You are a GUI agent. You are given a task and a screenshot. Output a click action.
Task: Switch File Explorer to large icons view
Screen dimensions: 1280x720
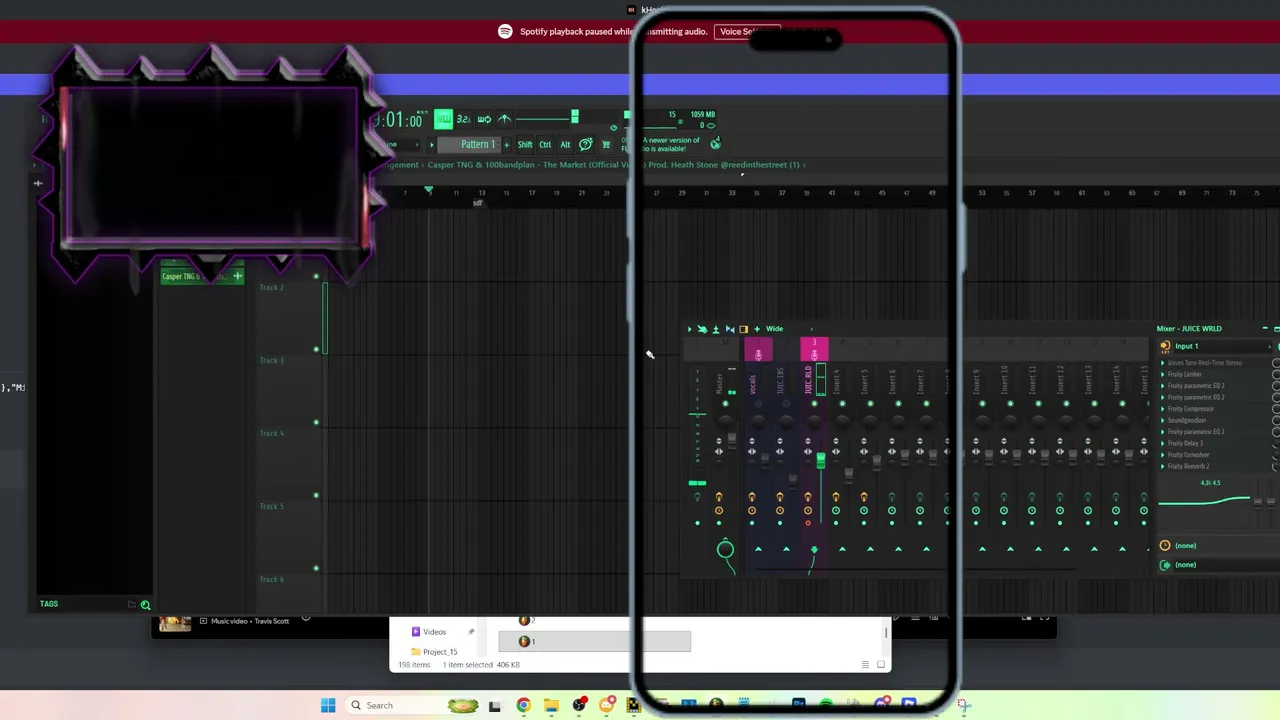(881, 665)
